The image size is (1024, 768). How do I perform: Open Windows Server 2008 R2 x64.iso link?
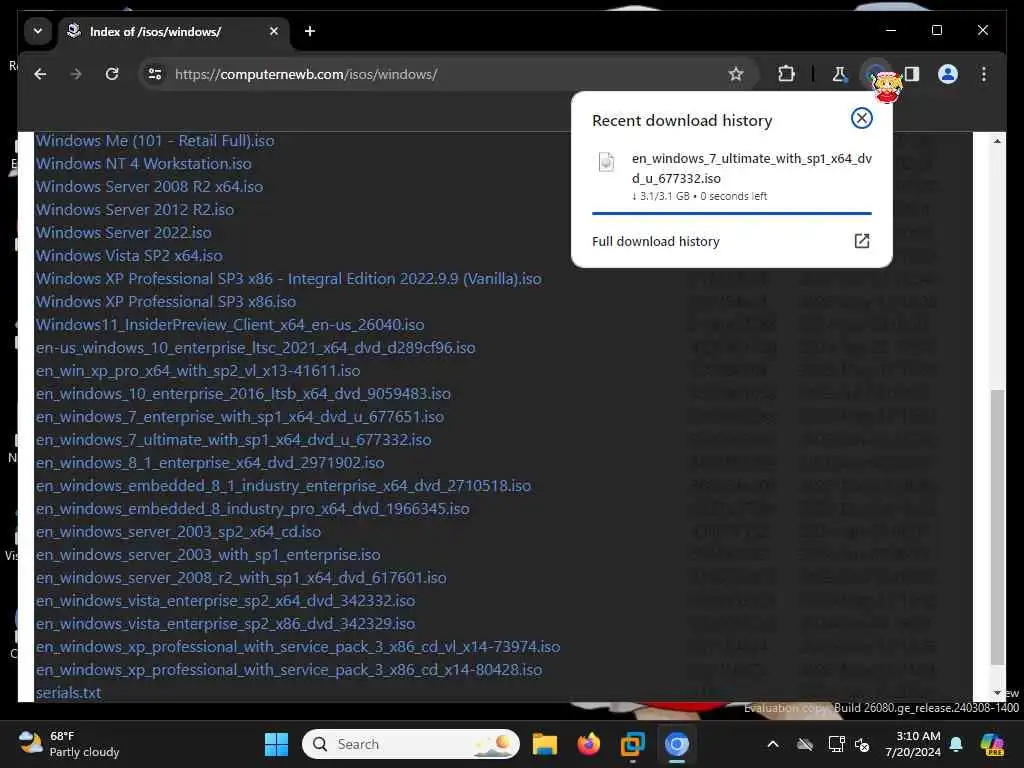(150, 187)
